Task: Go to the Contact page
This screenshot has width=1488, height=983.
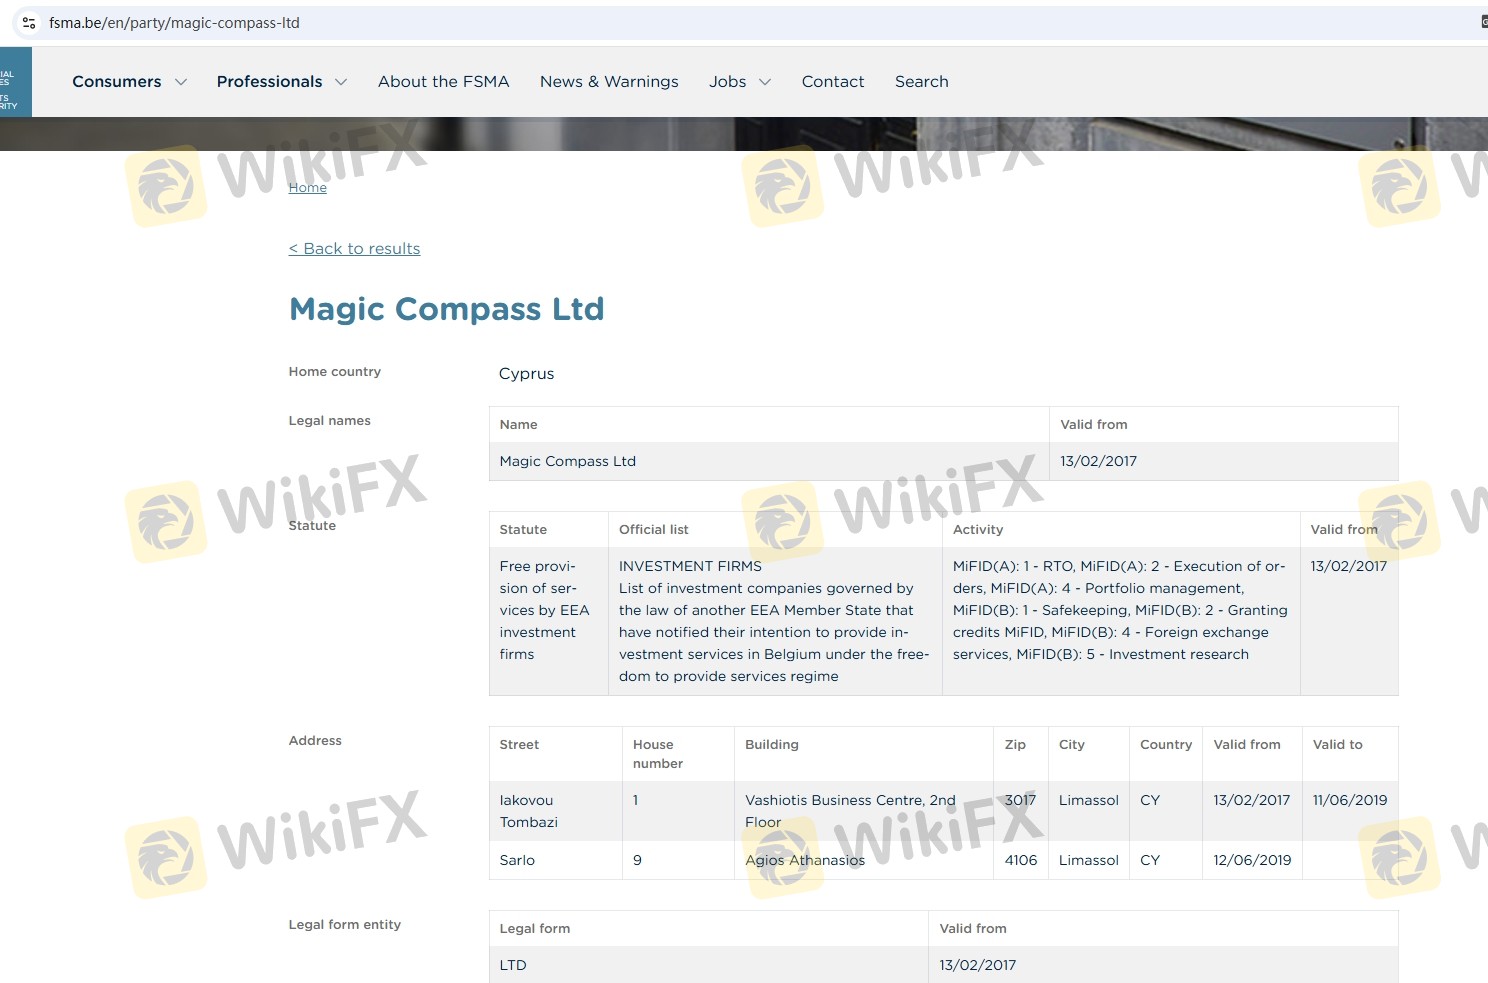Action: [x=833, y=82]
